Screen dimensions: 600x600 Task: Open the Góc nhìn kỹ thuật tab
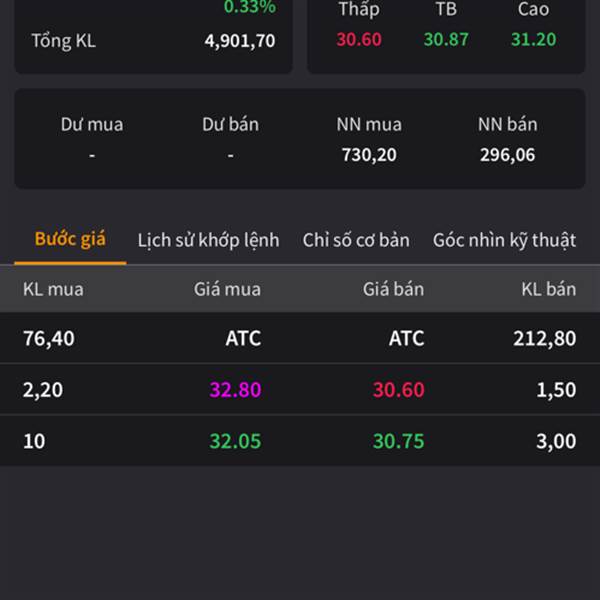coord(504,240)
